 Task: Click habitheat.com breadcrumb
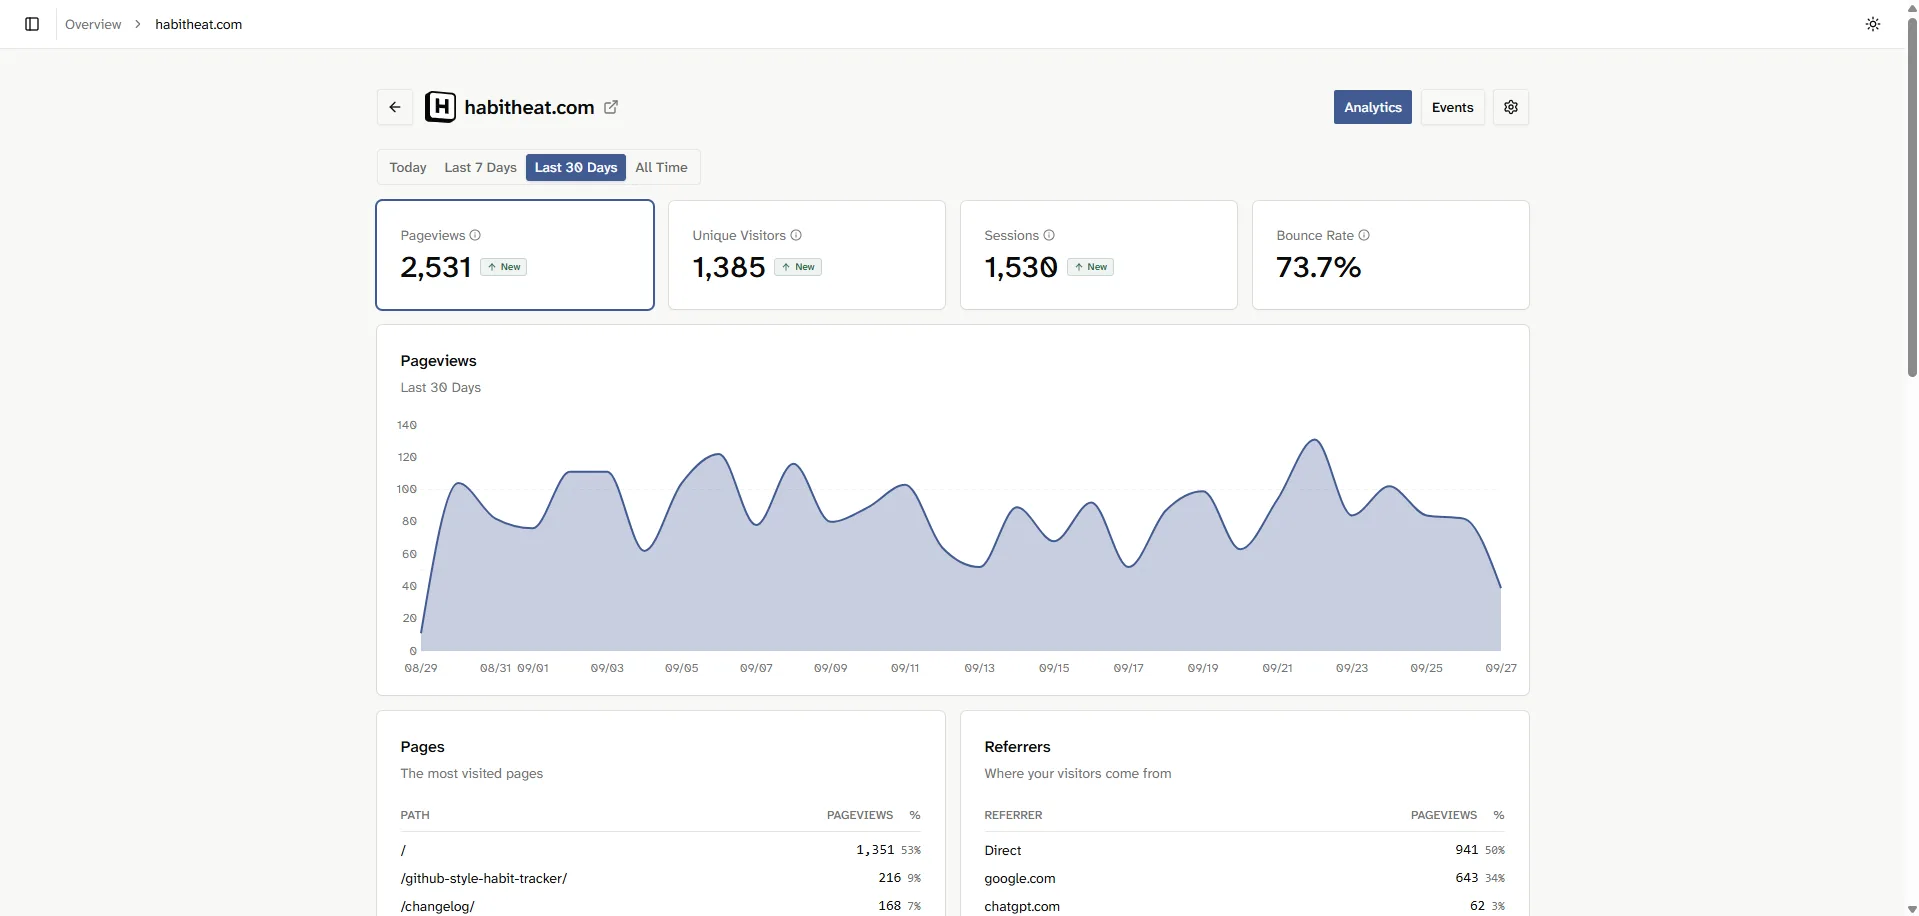tap(198, 24)
